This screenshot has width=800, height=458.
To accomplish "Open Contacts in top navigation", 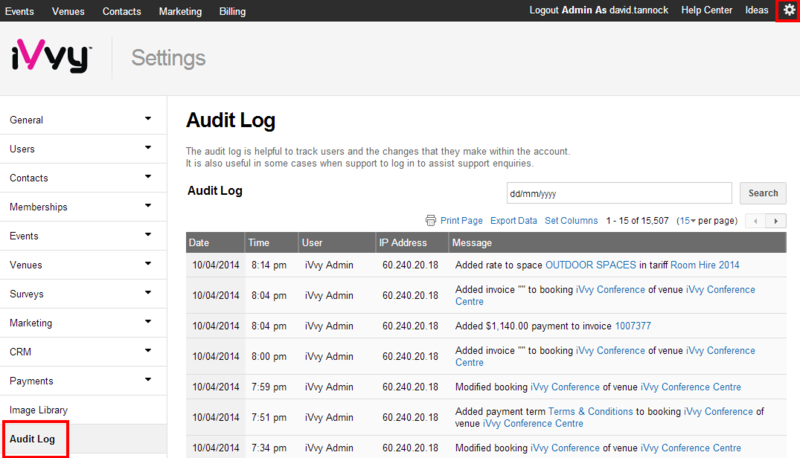I will pos(121,11).
